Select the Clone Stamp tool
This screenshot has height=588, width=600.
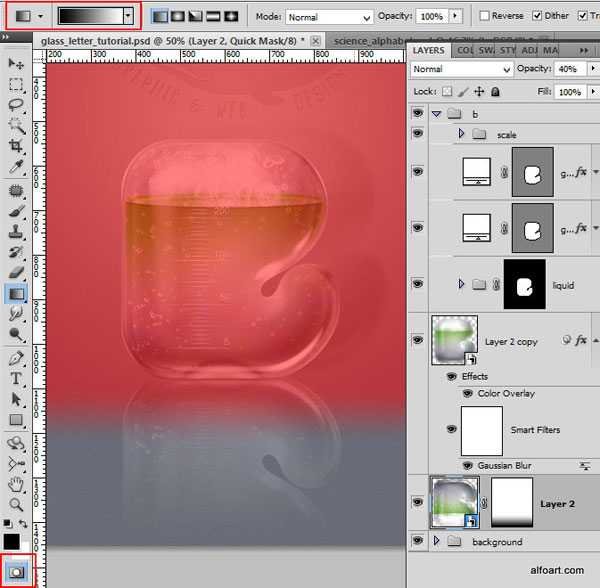click(16, 231)
